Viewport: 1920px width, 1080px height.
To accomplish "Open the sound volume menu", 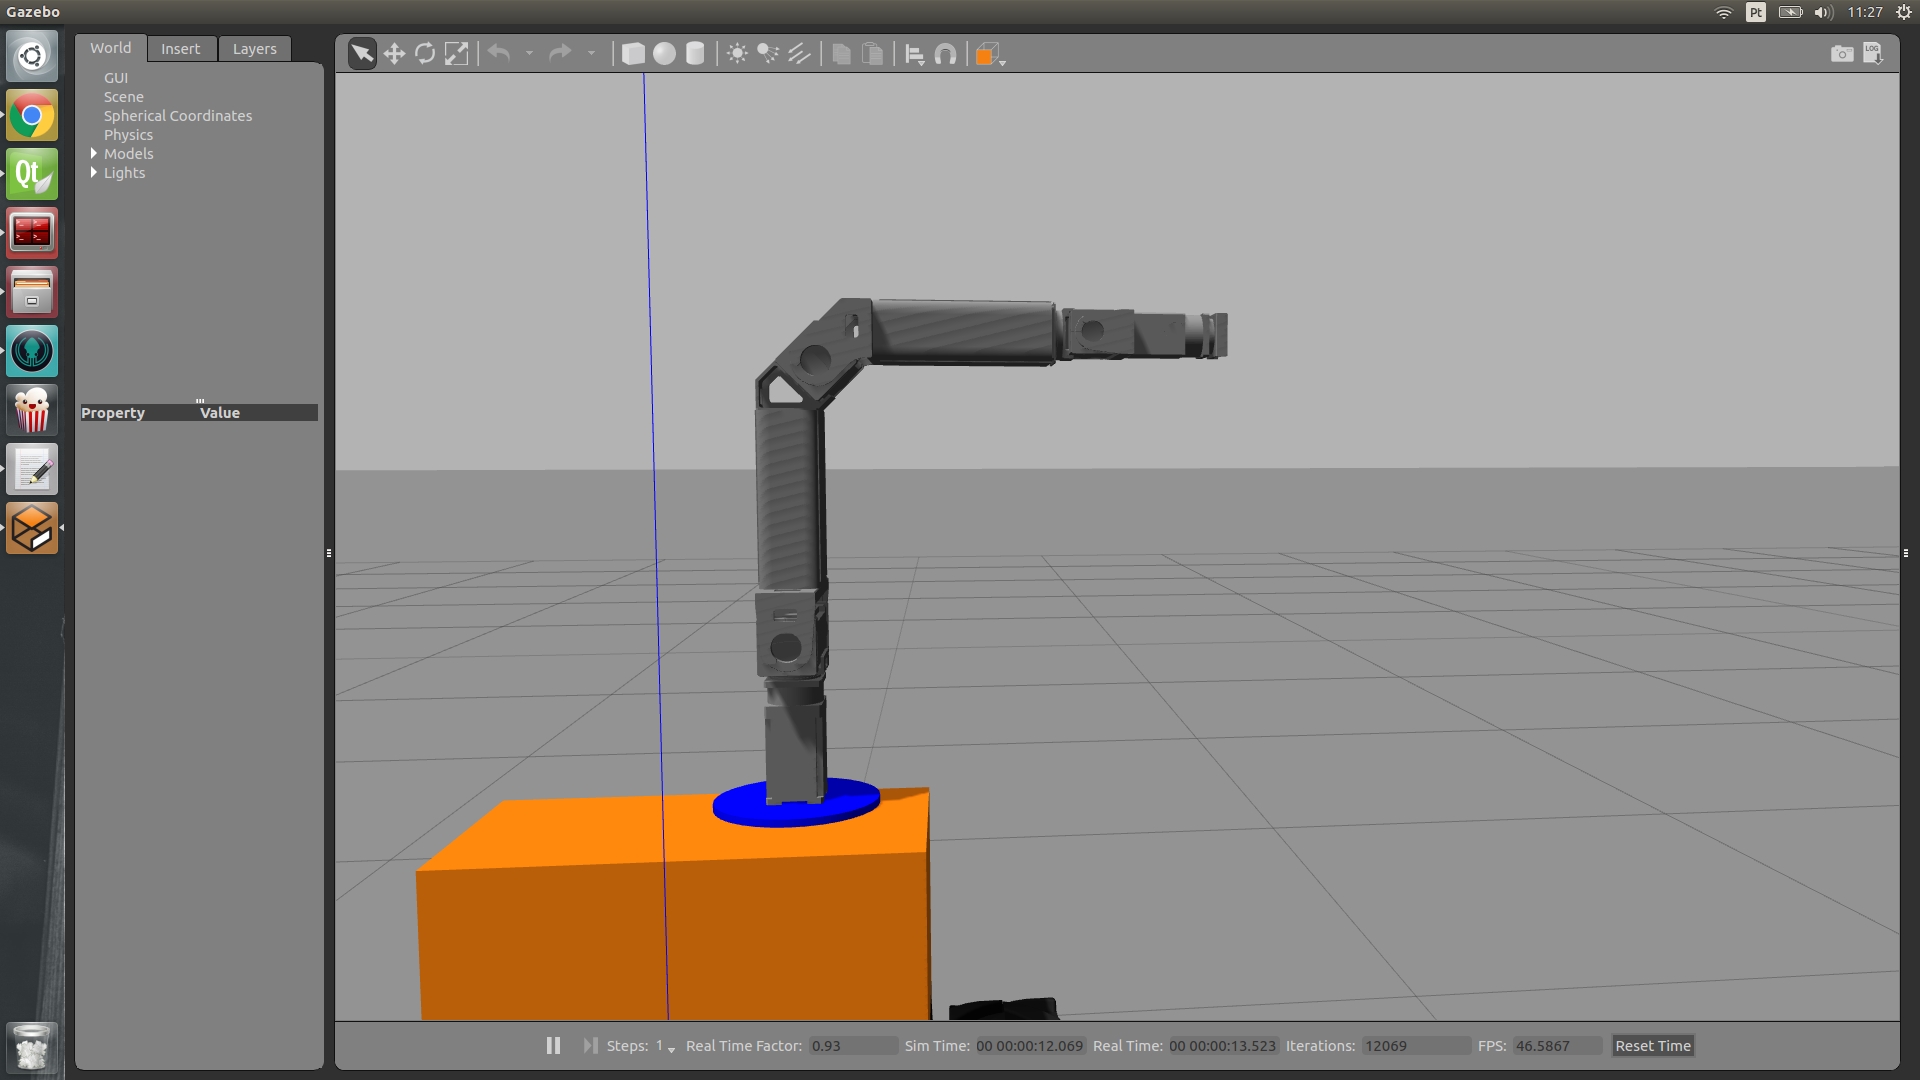I will 1824,12.
